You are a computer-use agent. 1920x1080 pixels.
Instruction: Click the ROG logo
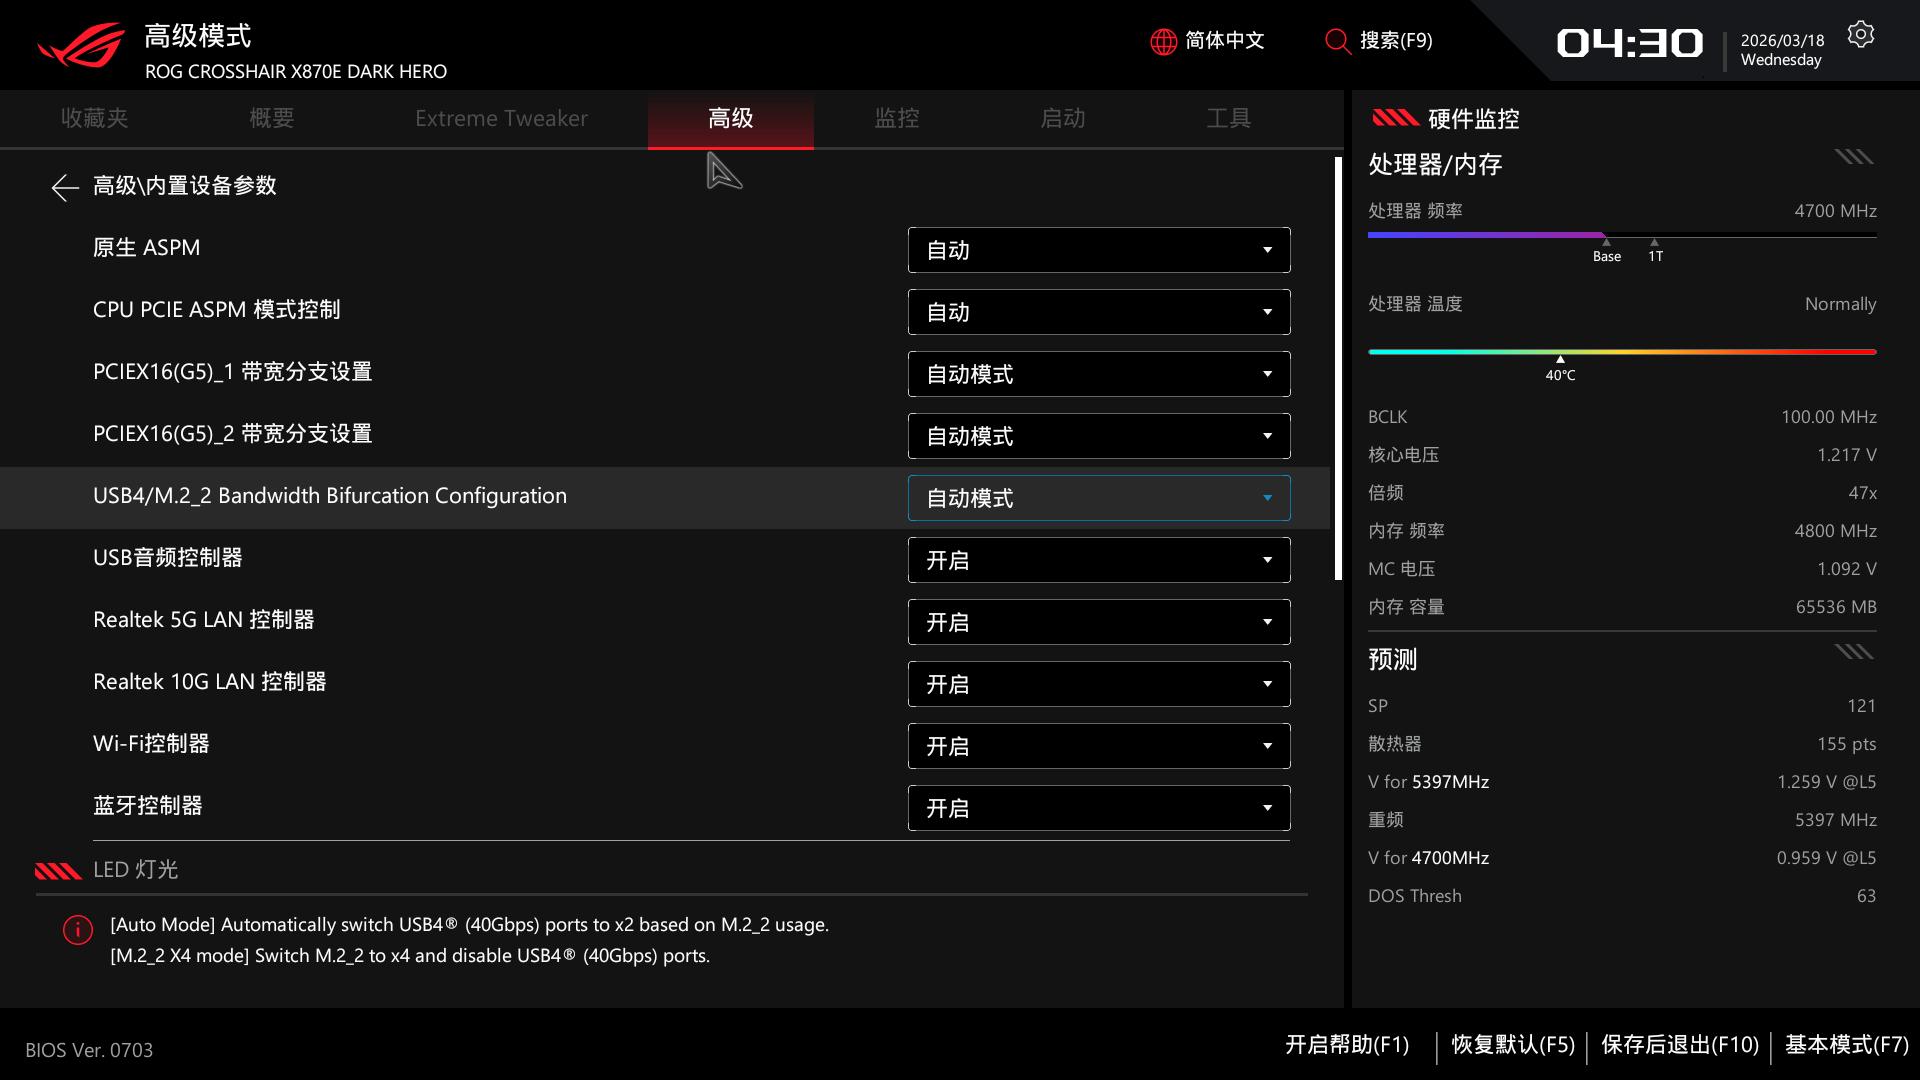click(x=82, y=46)
